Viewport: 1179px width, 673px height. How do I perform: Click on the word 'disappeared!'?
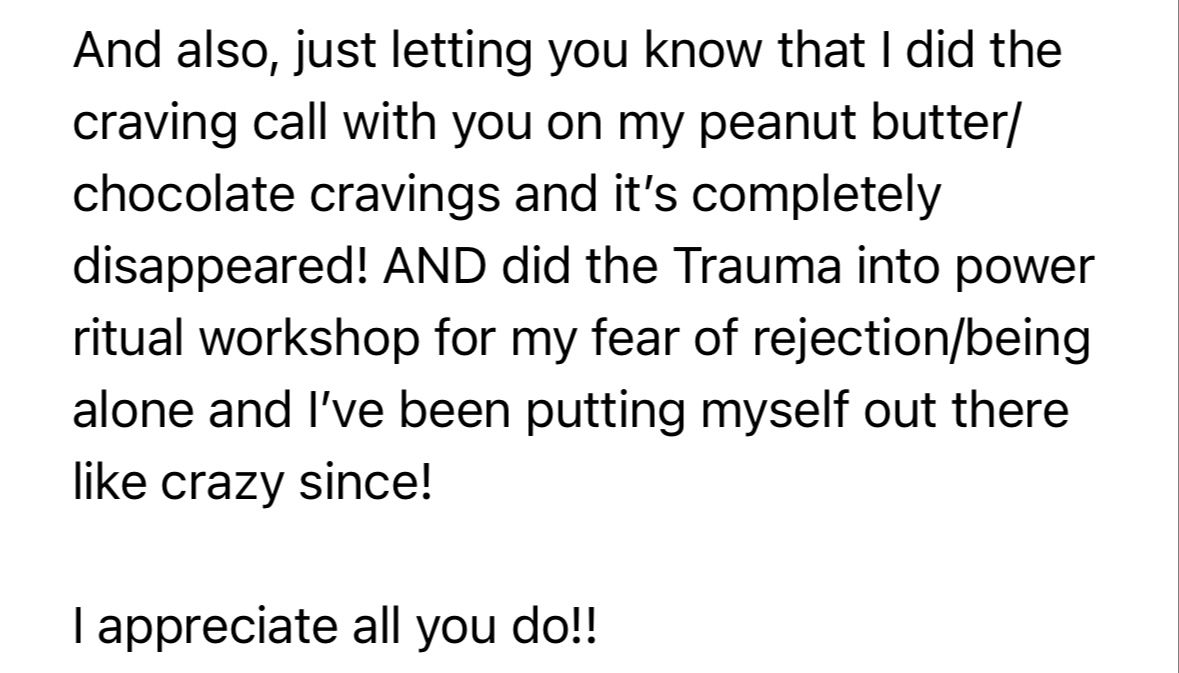pyautogui.click(x=221, y=266)
